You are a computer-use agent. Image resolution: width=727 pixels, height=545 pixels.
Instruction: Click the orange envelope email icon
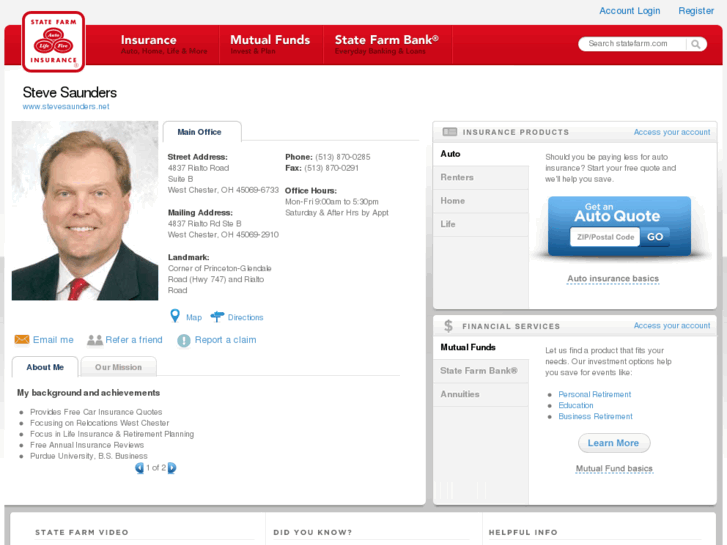click(x=22, y=340)
